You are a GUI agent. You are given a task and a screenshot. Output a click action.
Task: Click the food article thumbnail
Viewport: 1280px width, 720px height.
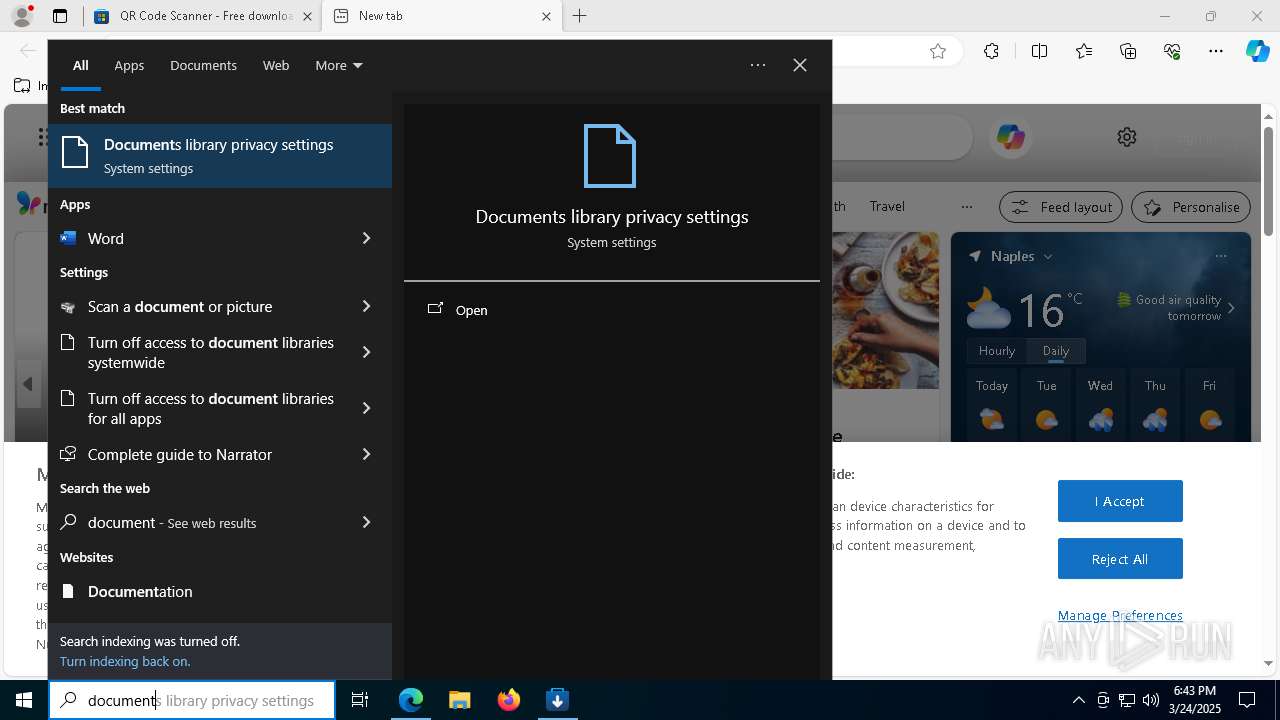click(x=885, y=311)
